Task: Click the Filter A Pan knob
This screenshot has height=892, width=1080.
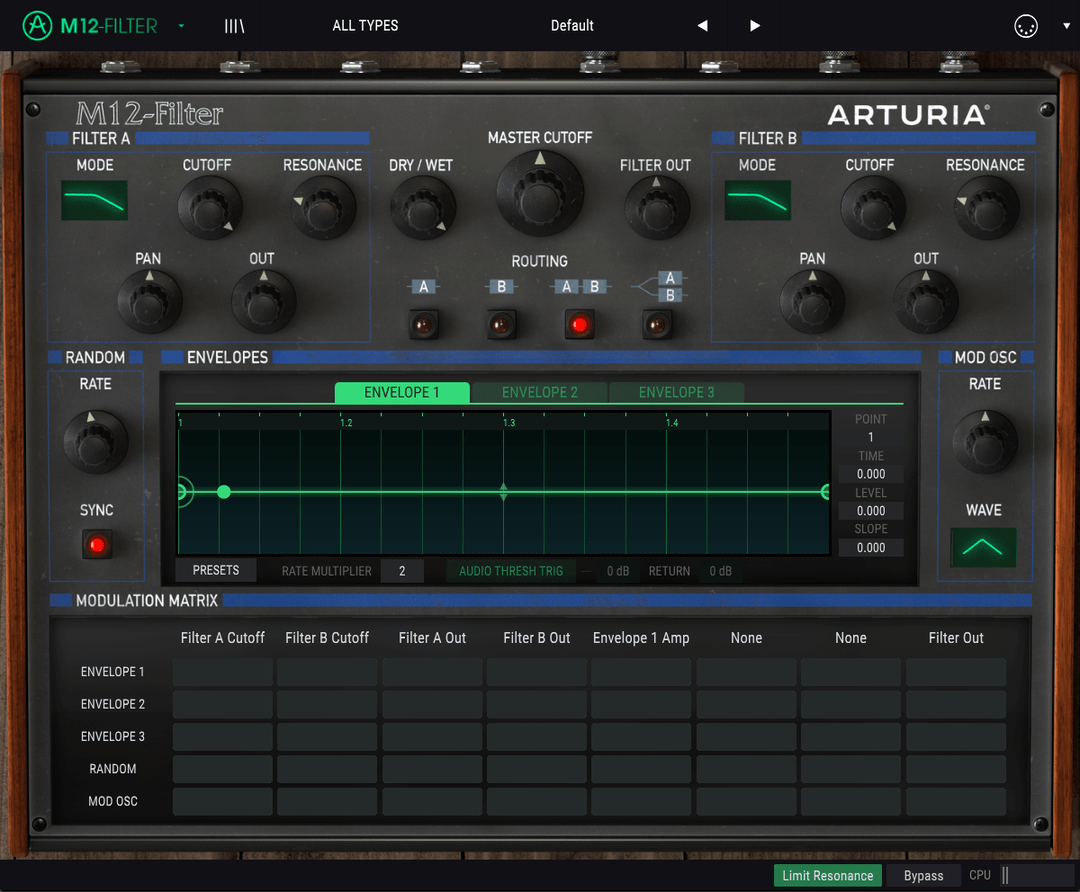Action: [149, 302]
